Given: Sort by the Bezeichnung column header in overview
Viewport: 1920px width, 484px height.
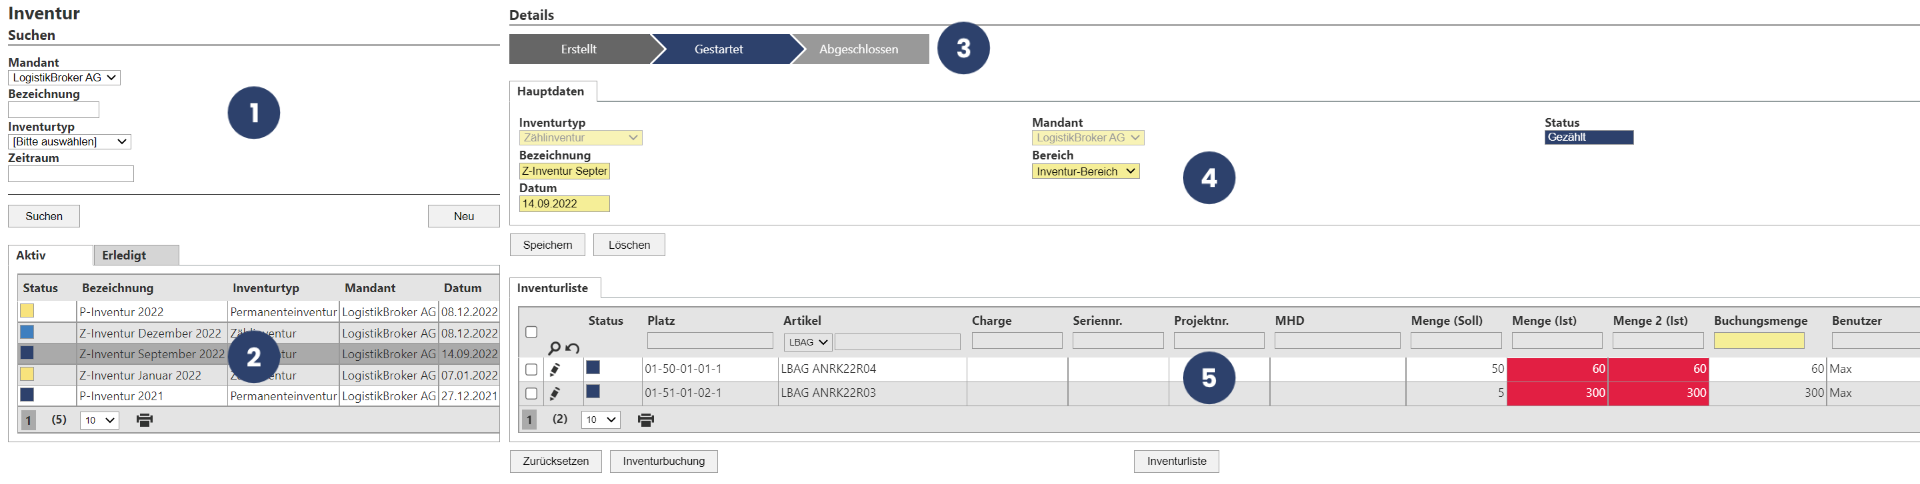Looking at the screenshot, I should tap(118, 288).
